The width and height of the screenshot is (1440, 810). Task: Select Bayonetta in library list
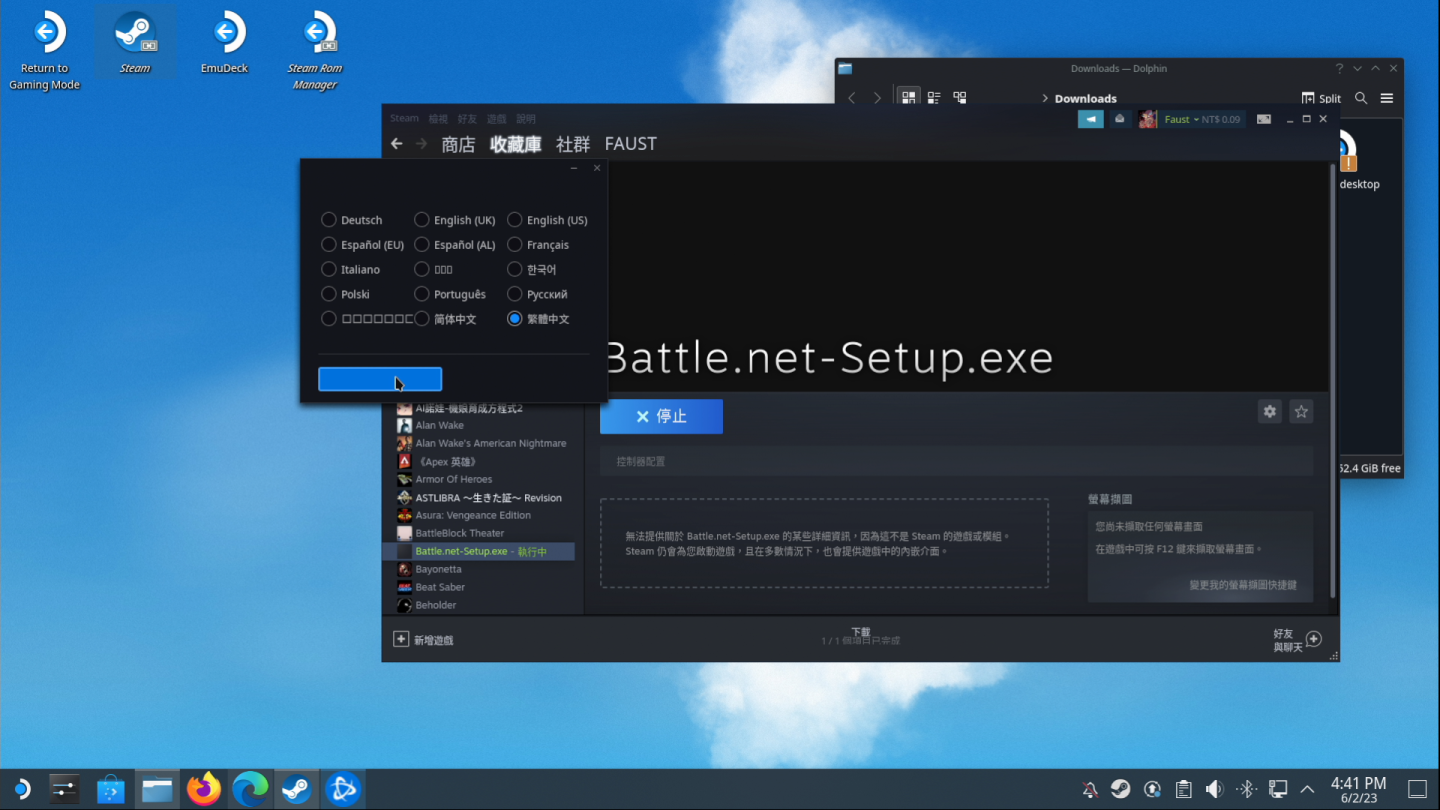tap(438, 569)
